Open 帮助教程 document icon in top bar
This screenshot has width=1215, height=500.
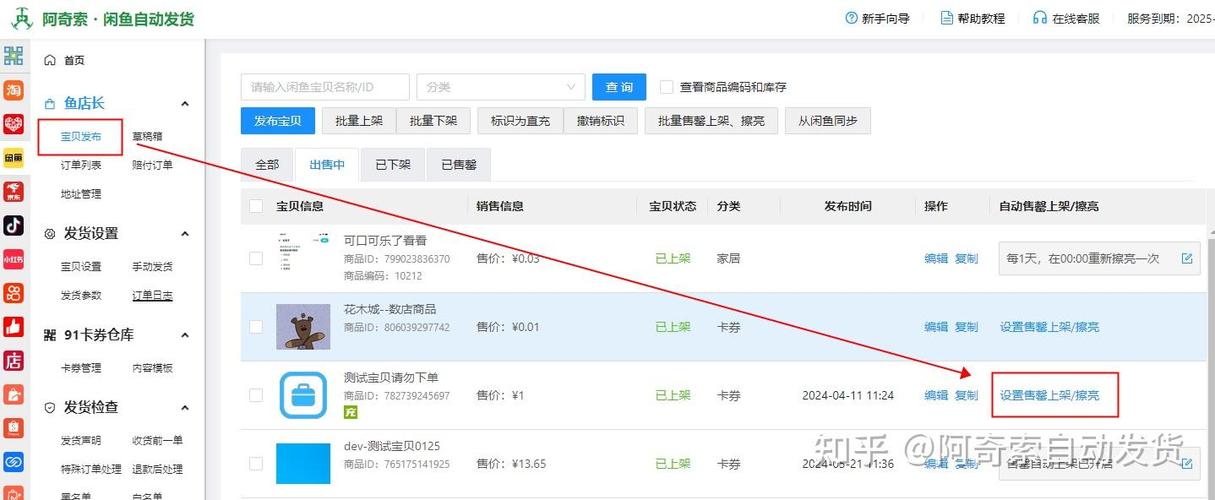click(x=946, y=18)
